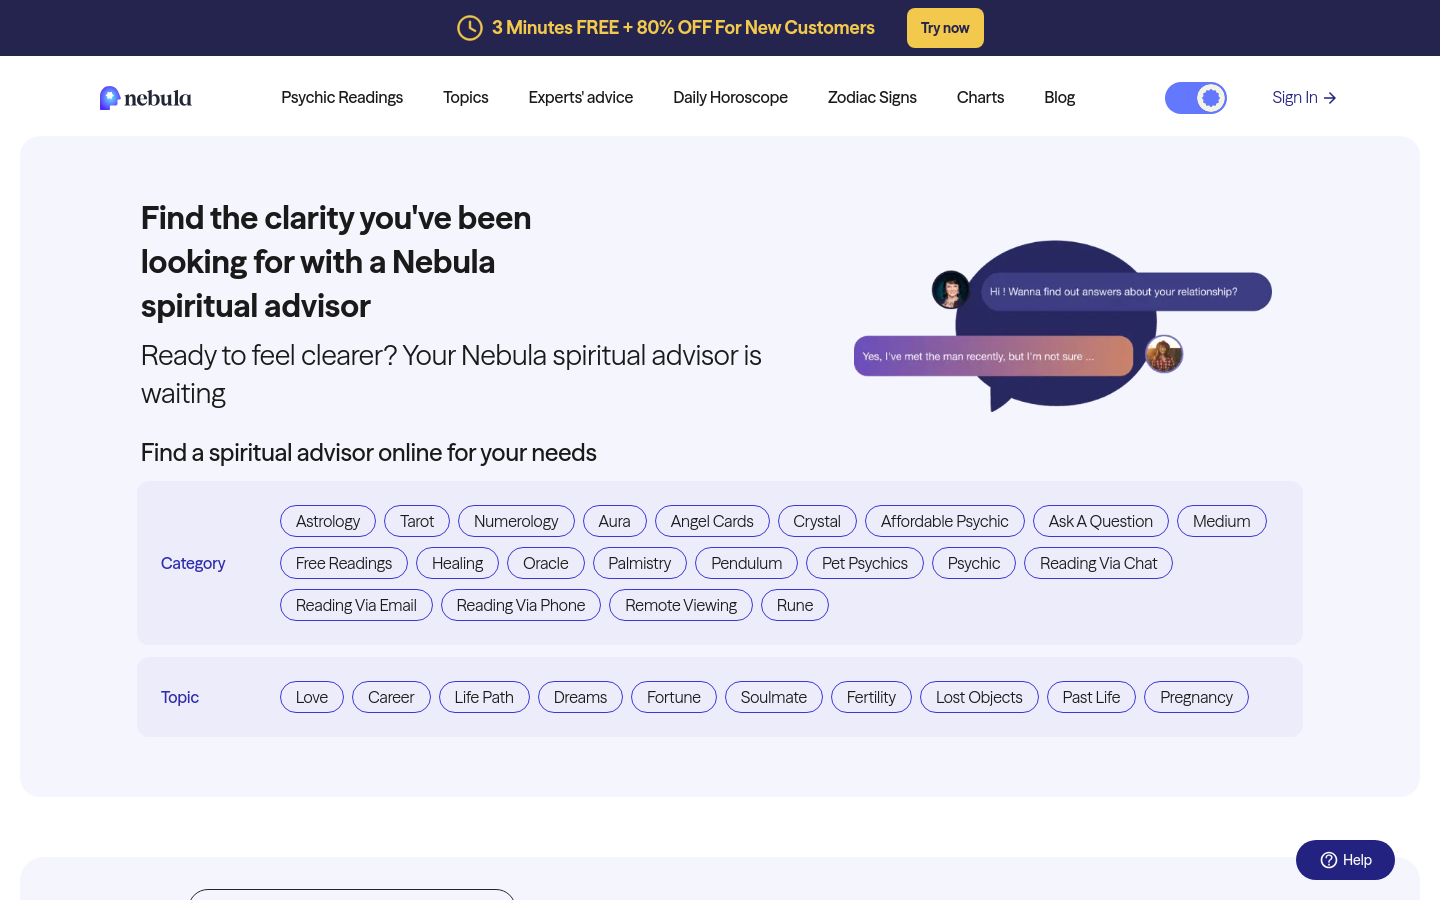
Task: Pick the Past Life topic
Action: click(x=1091, y=697)
